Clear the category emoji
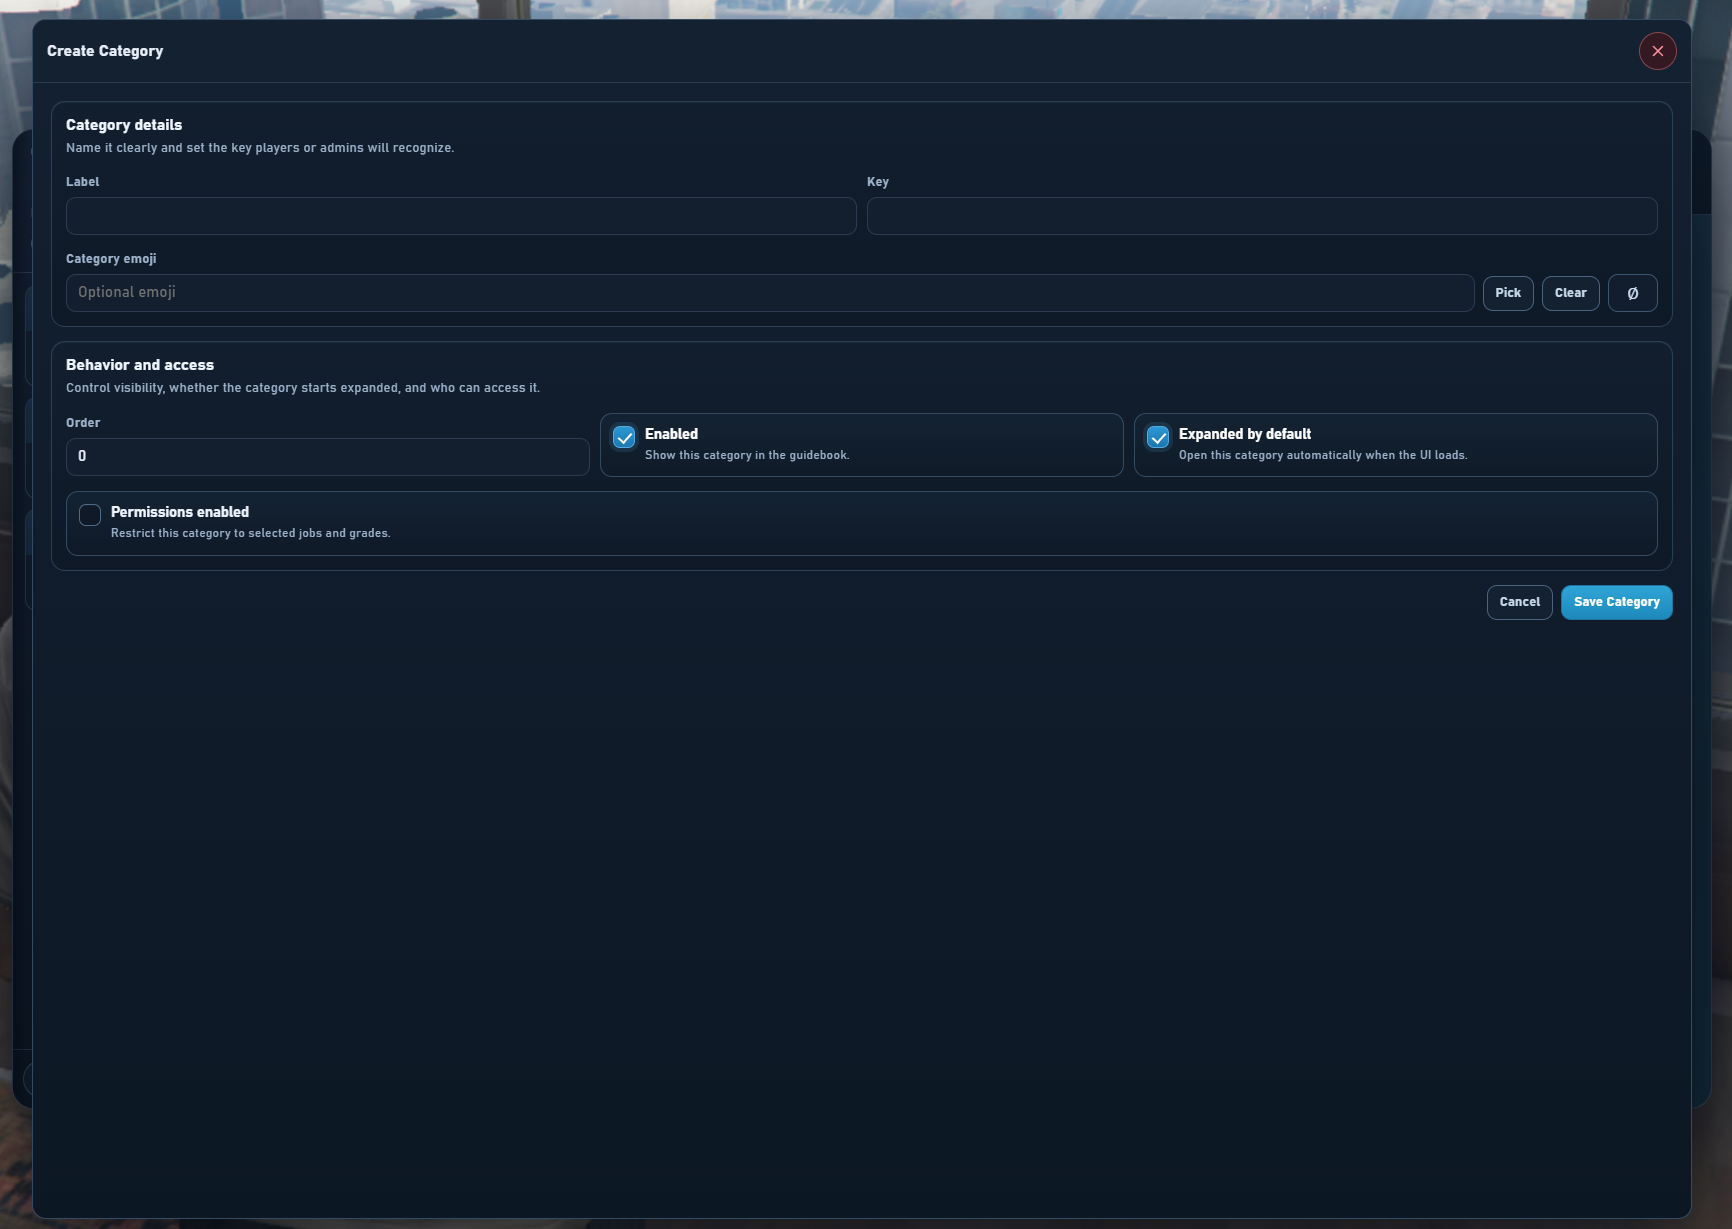The image size is (1732, 1229). pyautogui.click(x=1570, y=293)
